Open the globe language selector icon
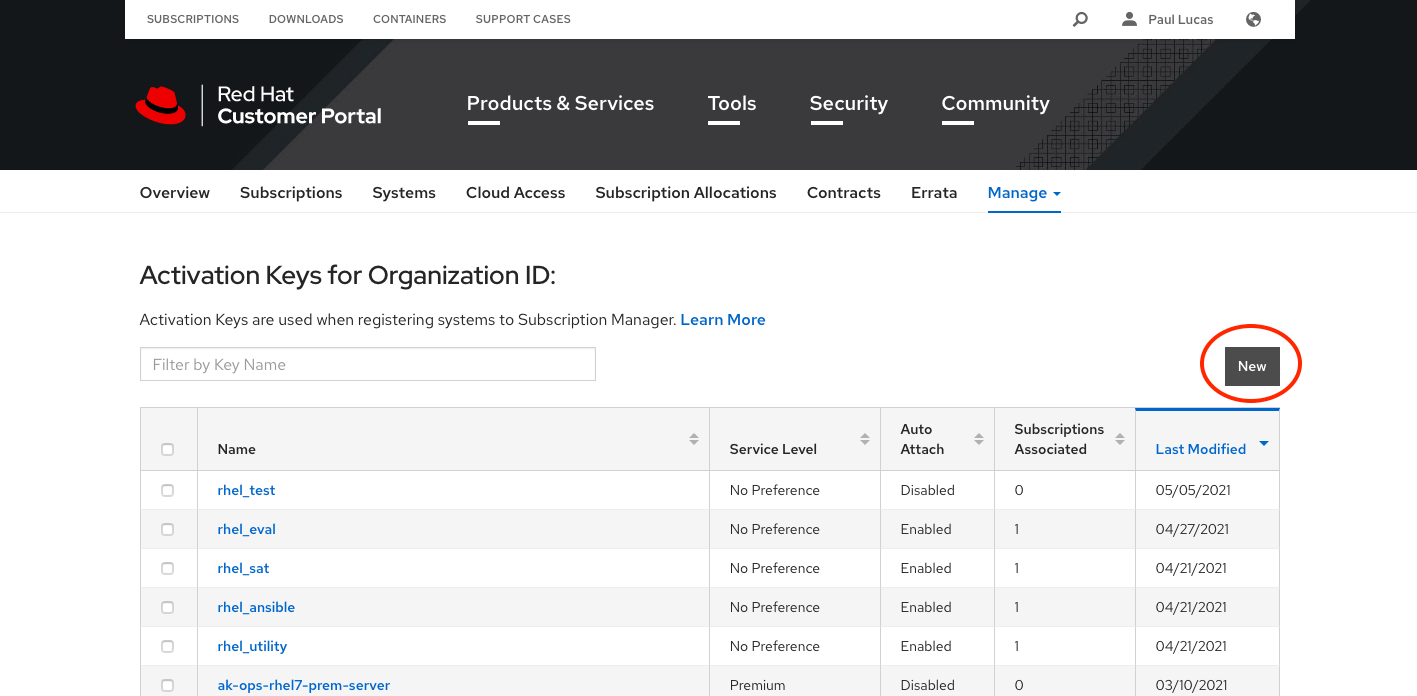 point(1253,19)
